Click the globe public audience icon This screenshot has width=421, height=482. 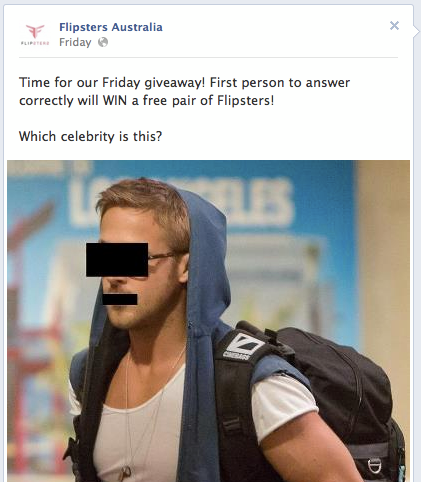click(103, 42)
